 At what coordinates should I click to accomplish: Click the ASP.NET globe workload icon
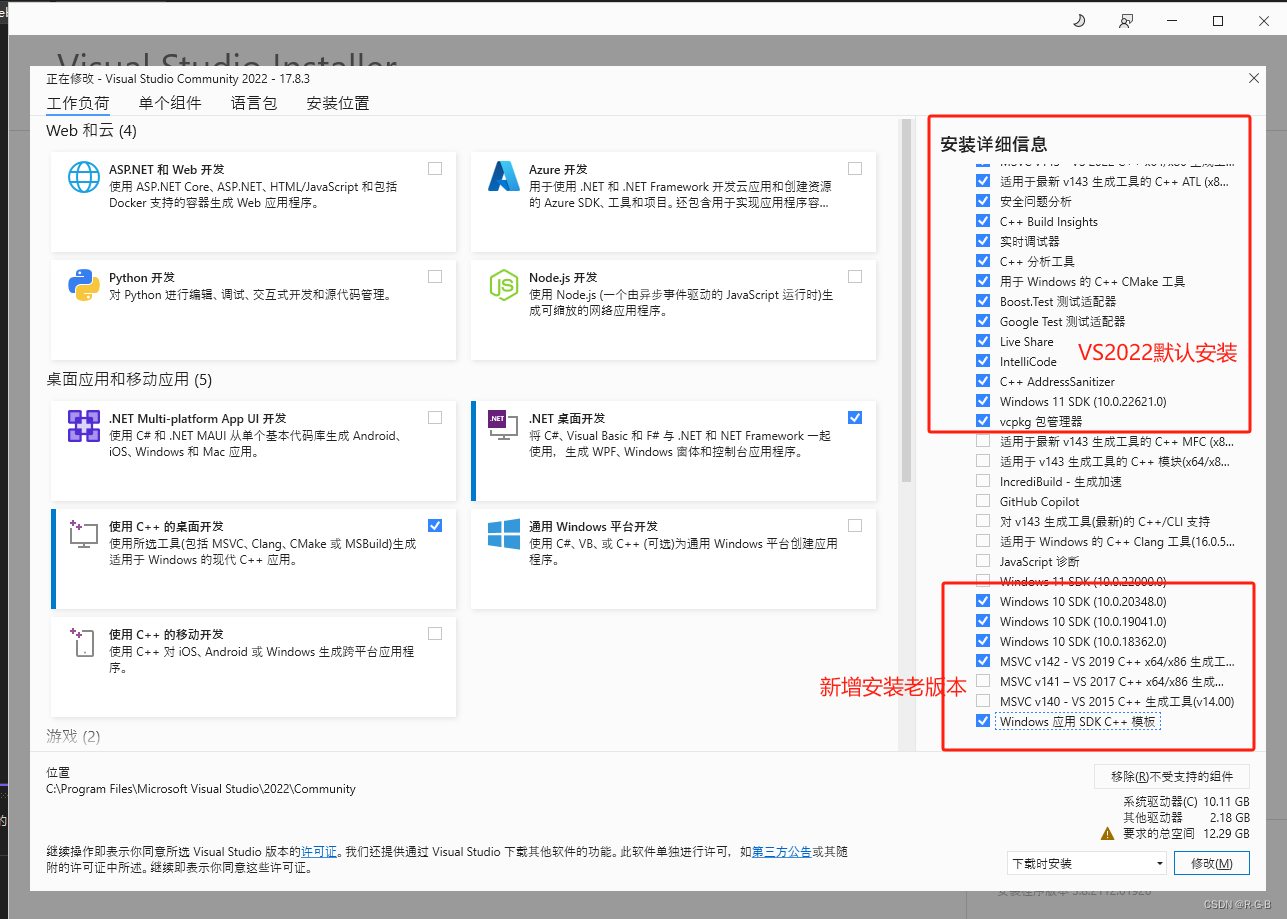(x=84, y=177)
